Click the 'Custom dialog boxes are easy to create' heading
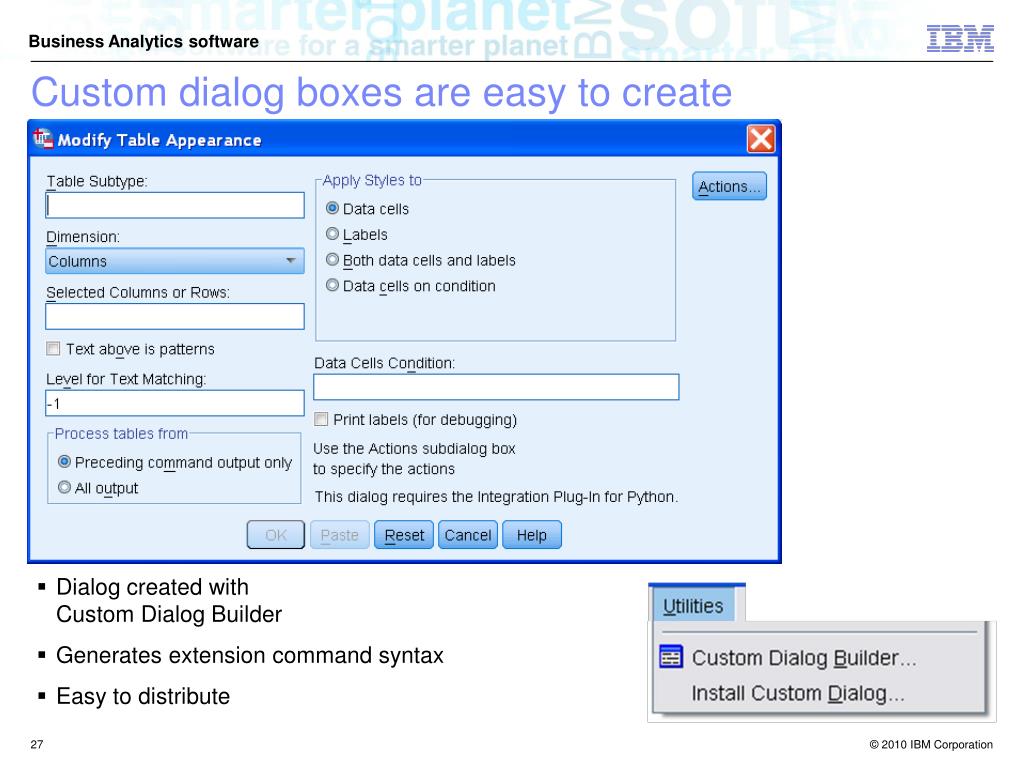1024x768 pixels. pyautogui.click(x=381, y=93)
